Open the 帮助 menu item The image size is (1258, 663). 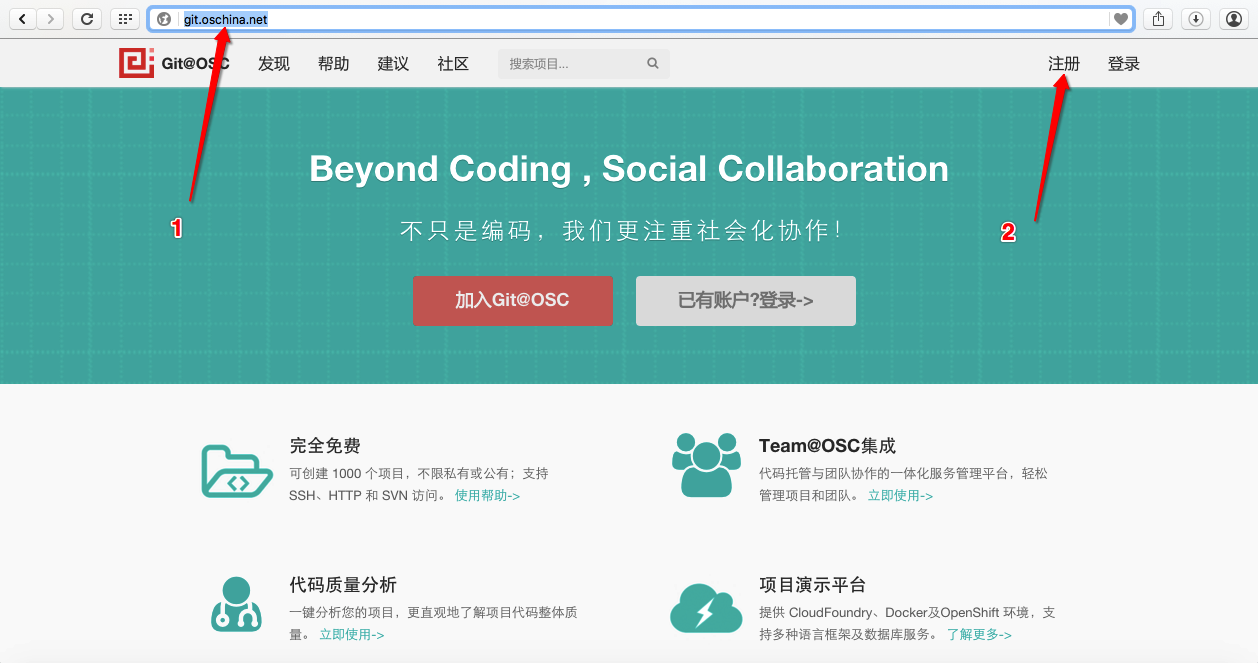click(334, 64)
